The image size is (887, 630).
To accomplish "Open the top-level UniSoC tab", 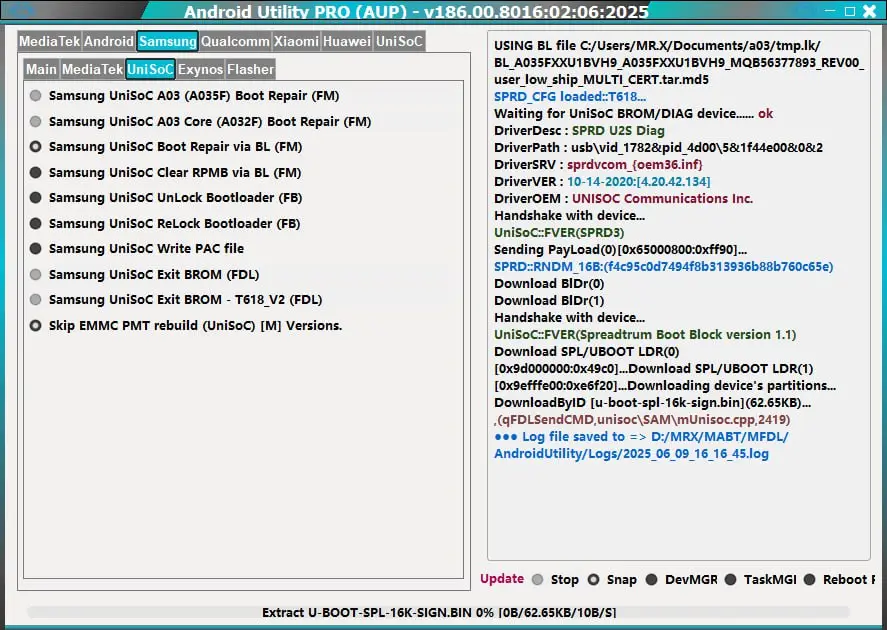I will 399,41.
